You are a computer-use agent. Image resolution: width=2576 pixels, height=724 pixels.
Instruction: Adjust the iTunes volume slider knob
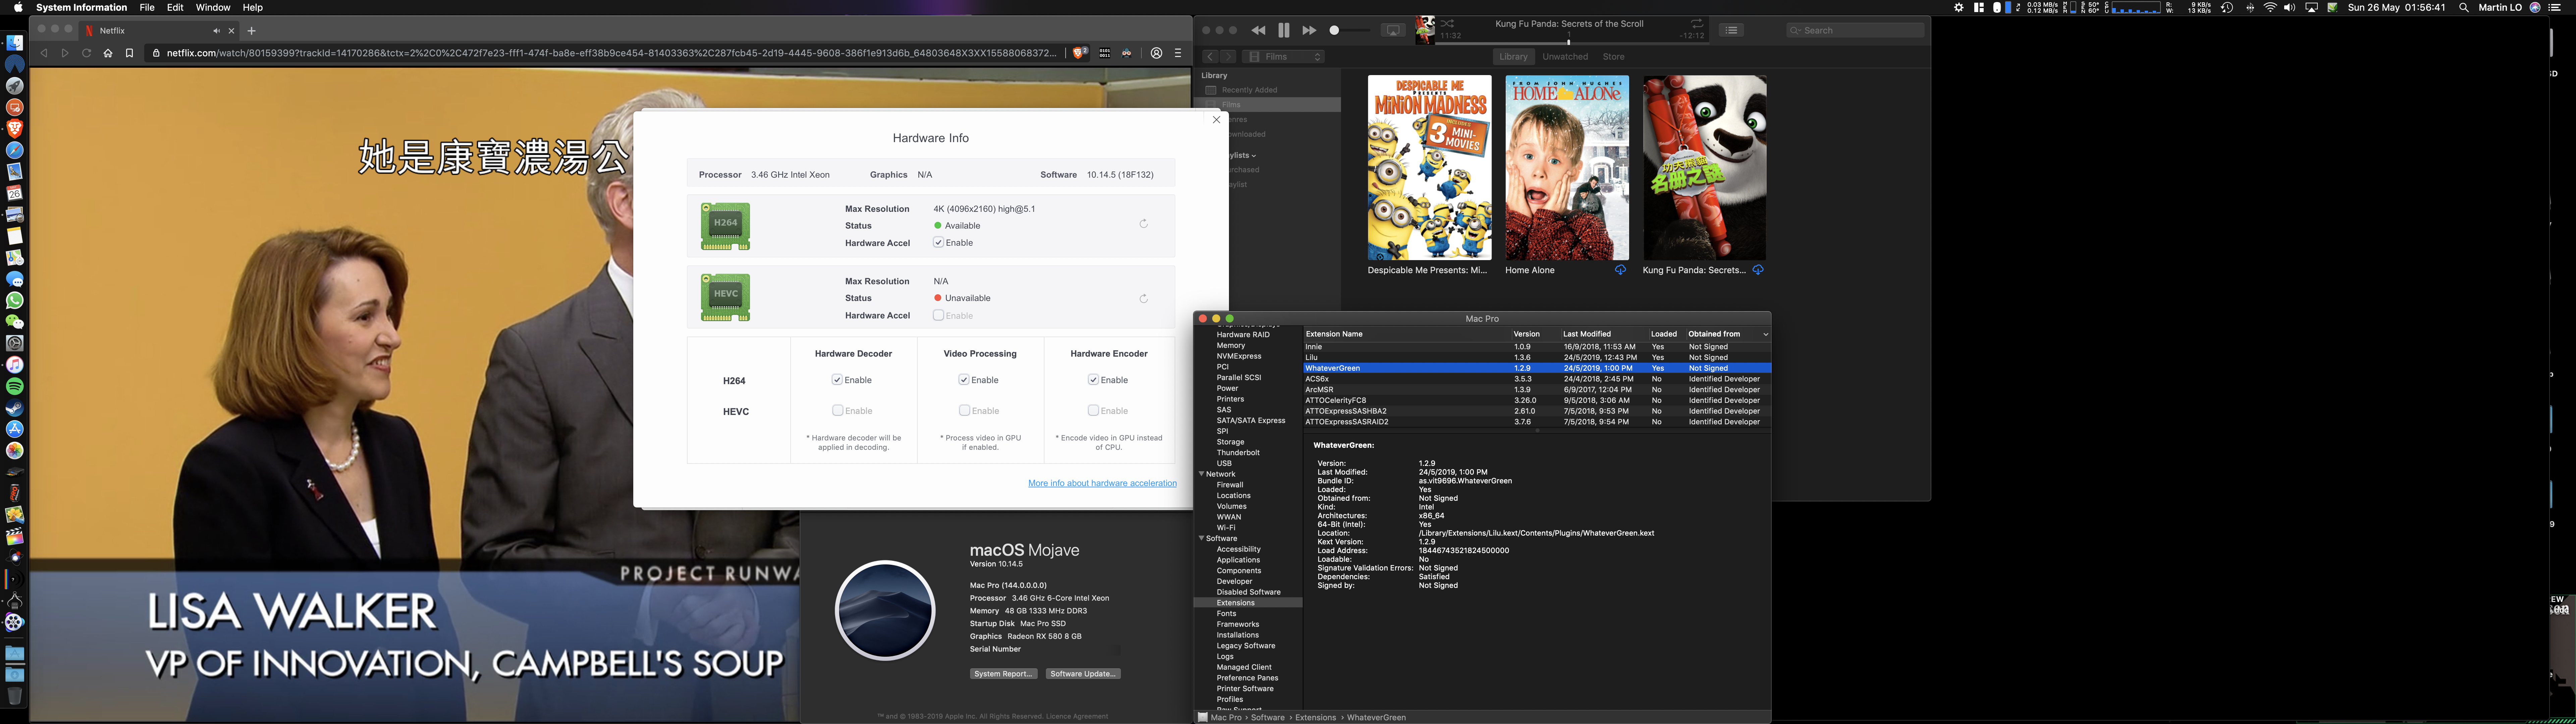(x=1334, y=30)
